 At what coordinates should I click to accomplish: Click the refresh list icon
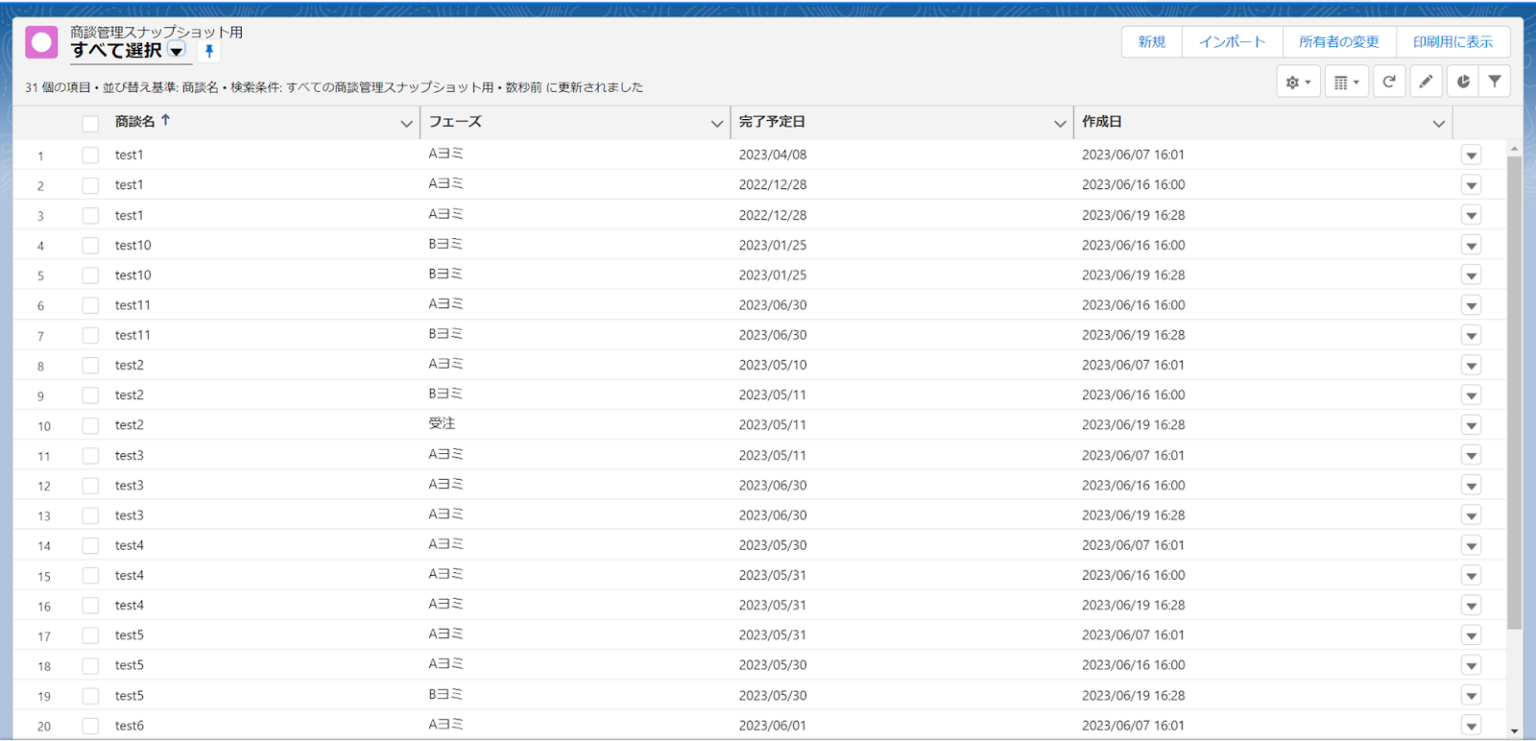click(x=1389, y=82)
